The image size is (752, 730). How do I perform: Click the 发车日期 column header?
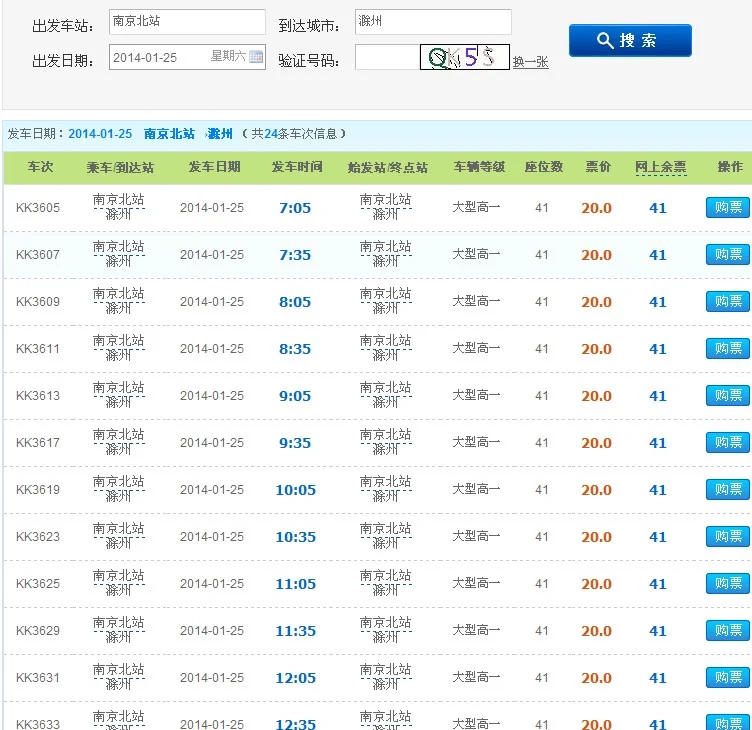[214, 167]
